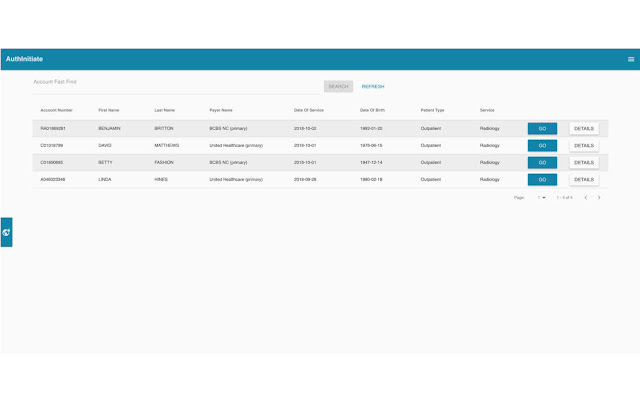Image resolution: width=640 pixels, height=400 pixels.
Task: Click GO for LINDA HINES
Action: [542, 180]
